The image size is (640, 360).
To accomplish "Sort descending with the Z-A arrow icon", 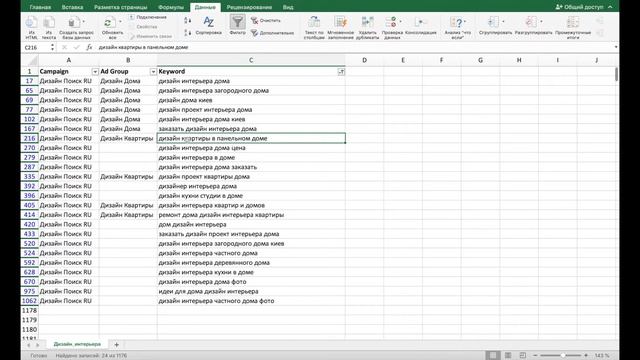I will click(187, 33).
